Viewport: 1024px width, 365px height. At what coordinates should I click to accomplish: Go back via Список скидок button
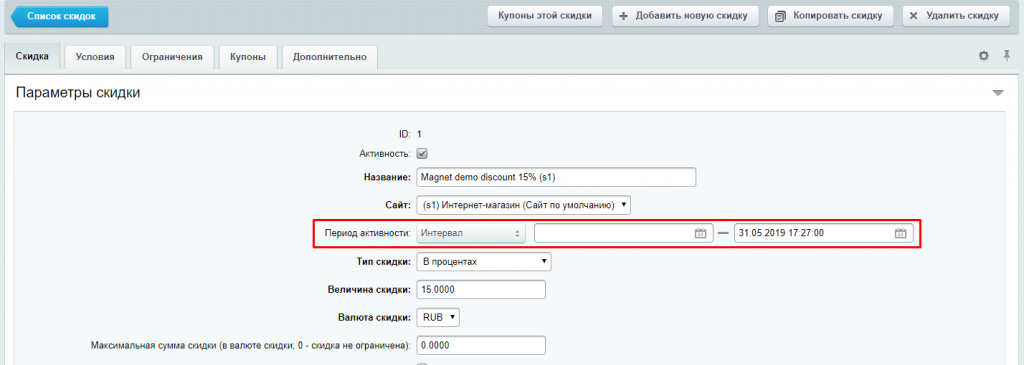coord(57,16)
